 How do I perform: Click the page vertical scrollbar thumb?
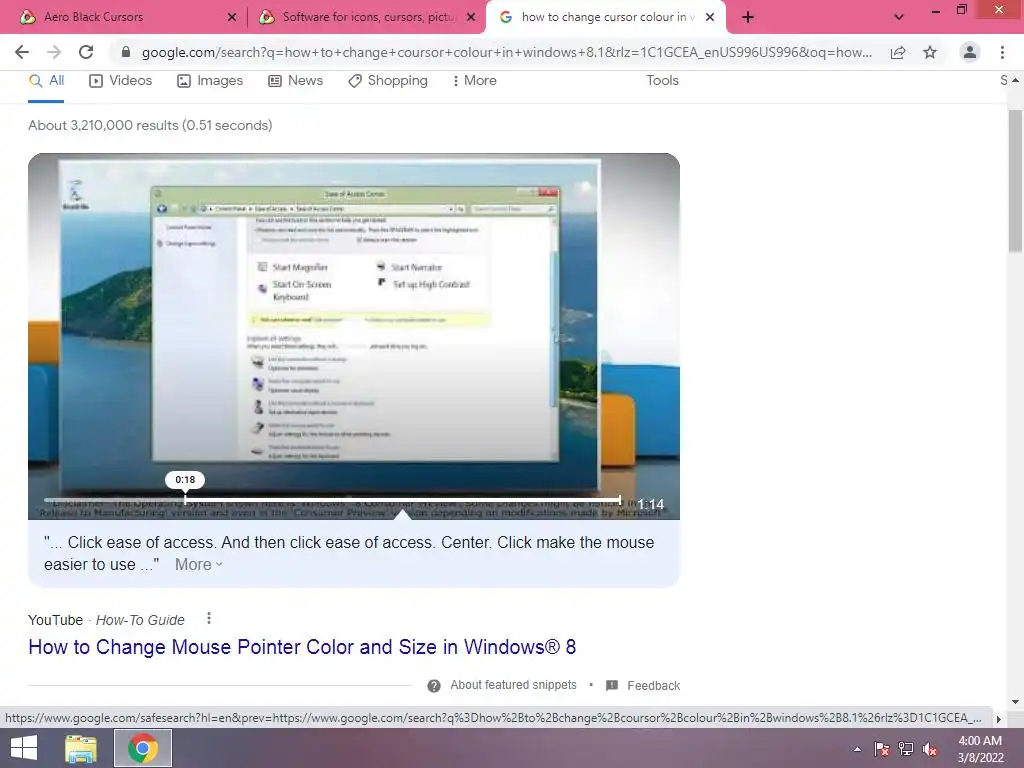click(1015, 180)
